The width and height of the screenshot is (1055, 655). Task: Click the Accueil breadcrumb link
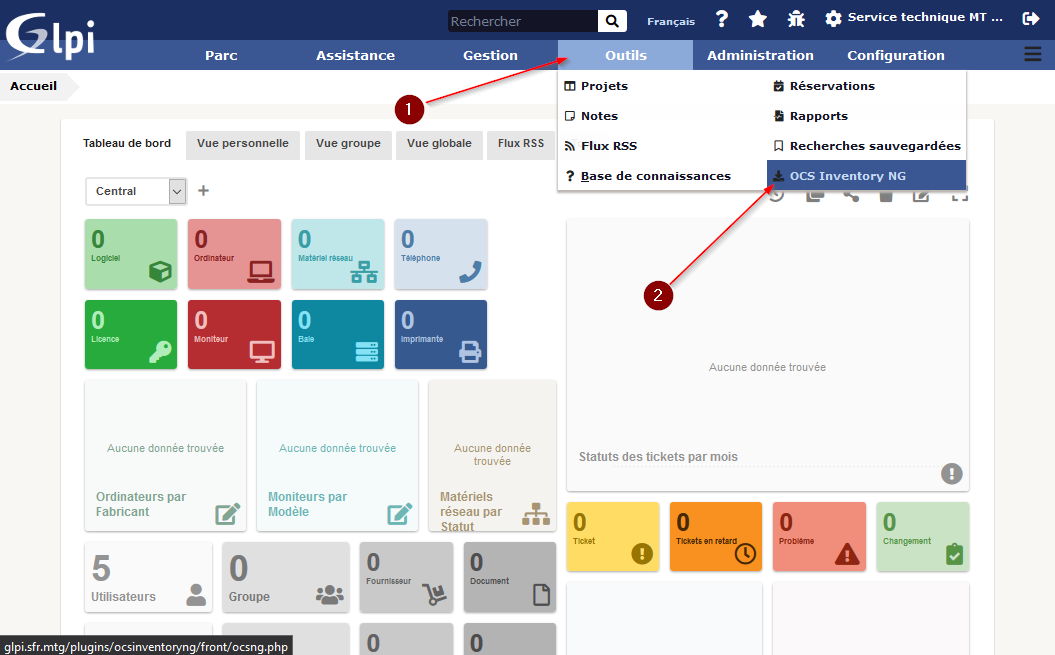(x=33, y=86)
